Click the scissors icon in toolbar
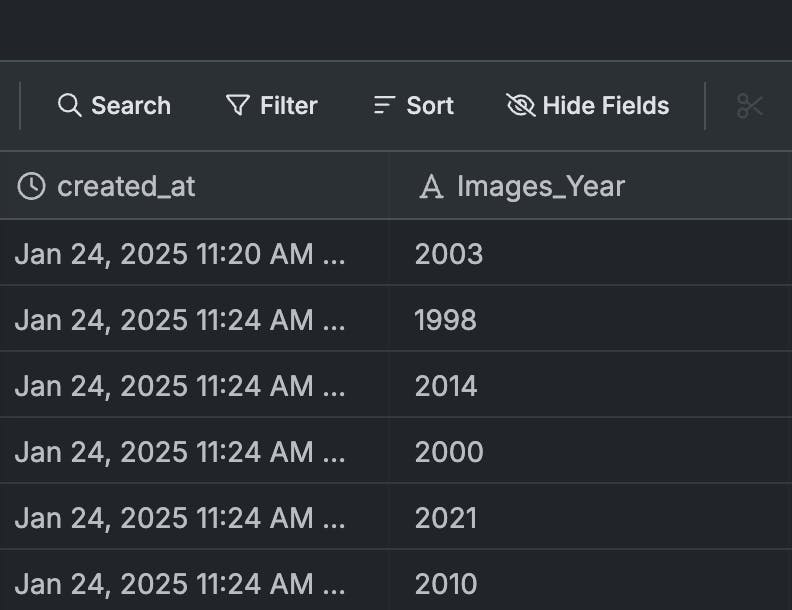 (x=750, y=105)
